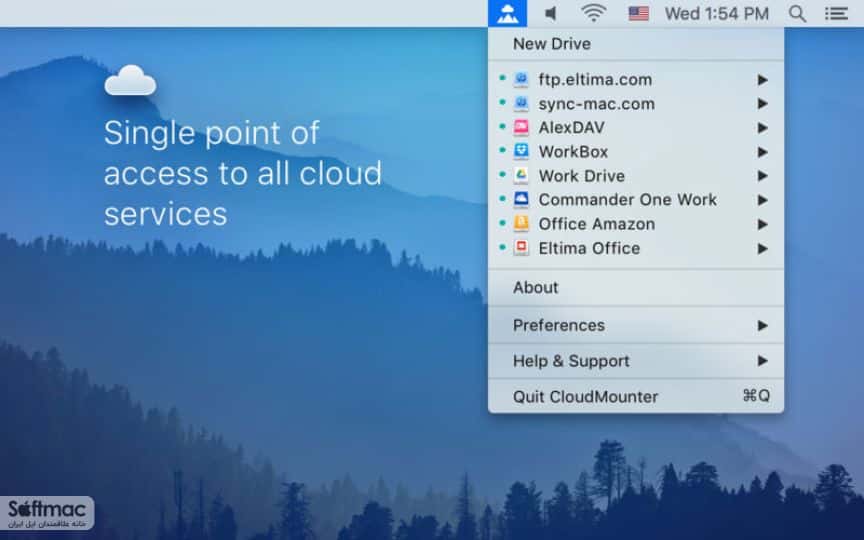Image resolution: width=864 pixels, height=540 pixels.
Task: Click the Commander One Work OneDrive icon
Action: pyautogui.click(x=521, y=199)
